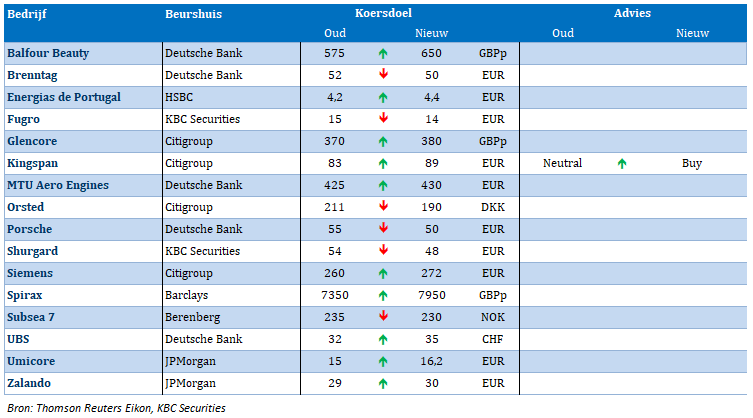Click the Advies header
This screenshot has height=418, width=753.
click(632, 13)
